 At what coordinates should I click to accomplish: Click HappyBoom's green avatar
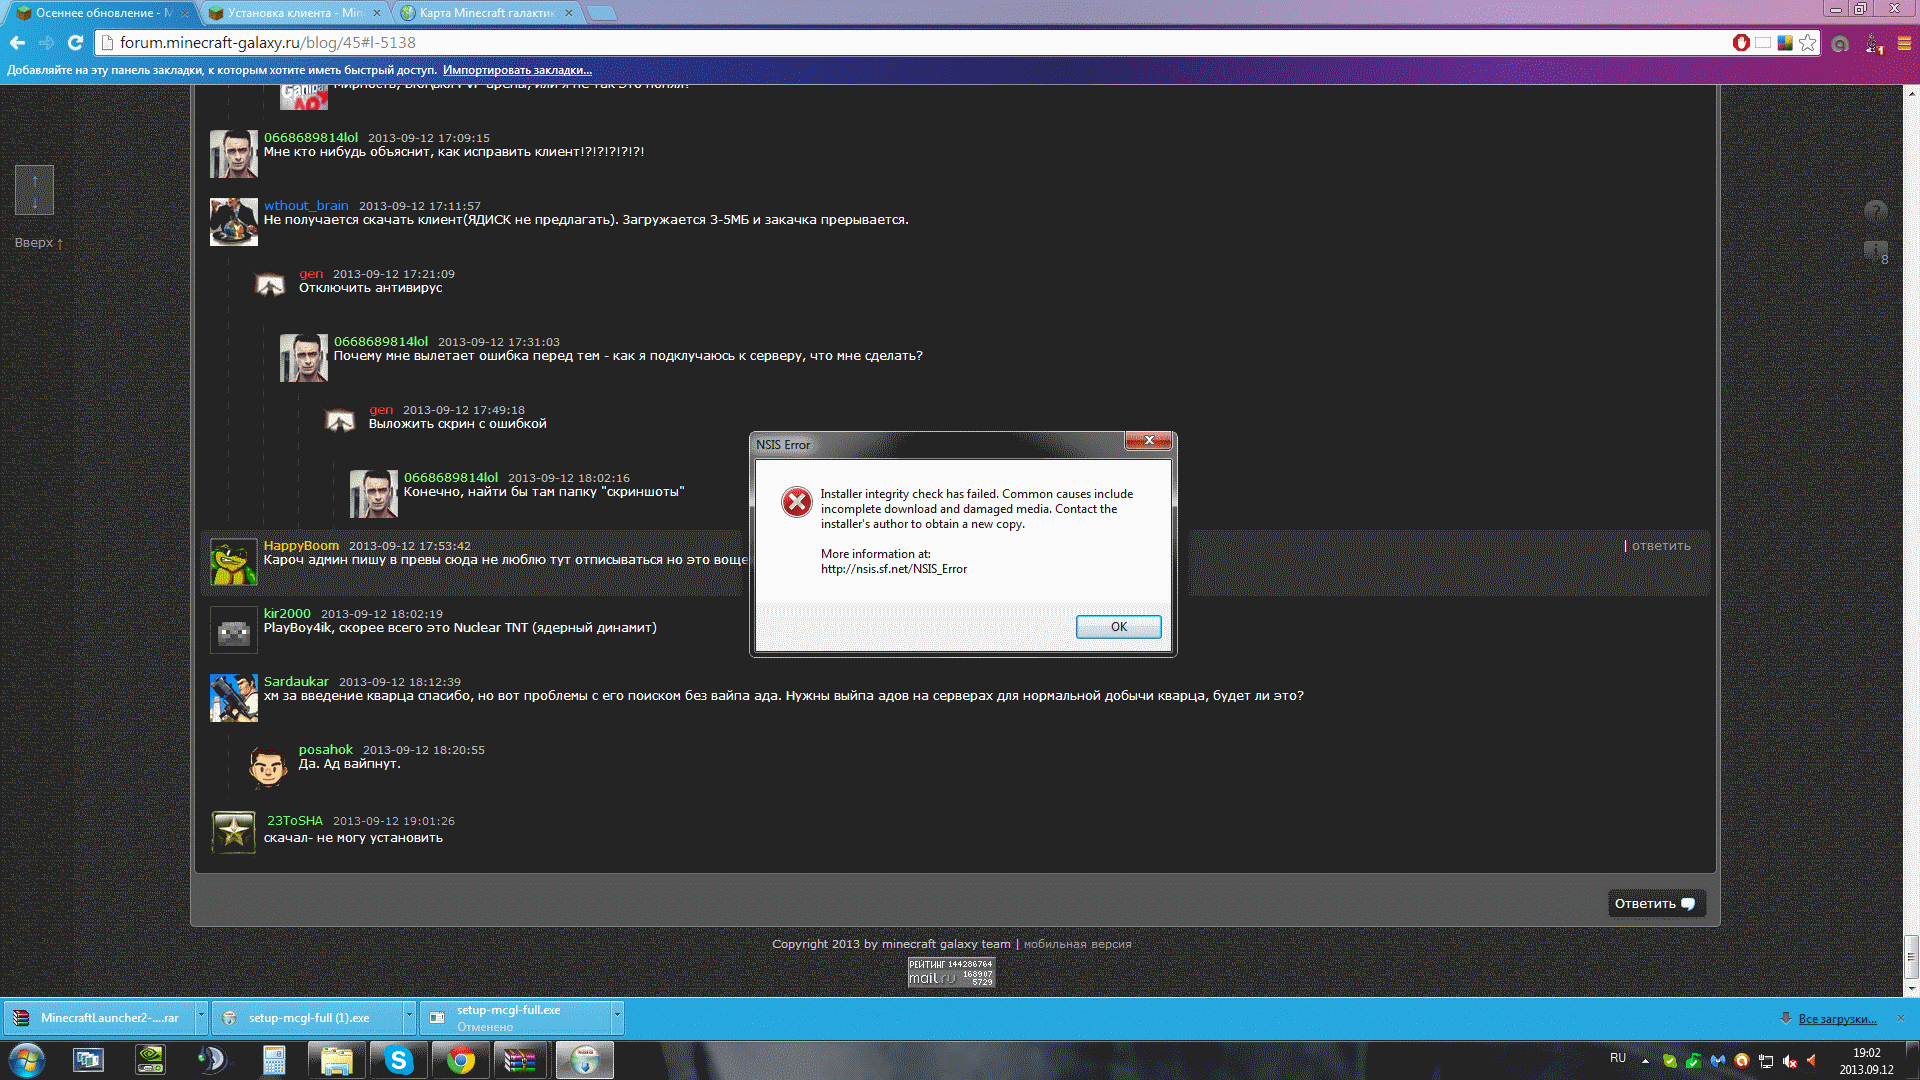point(234,561)
